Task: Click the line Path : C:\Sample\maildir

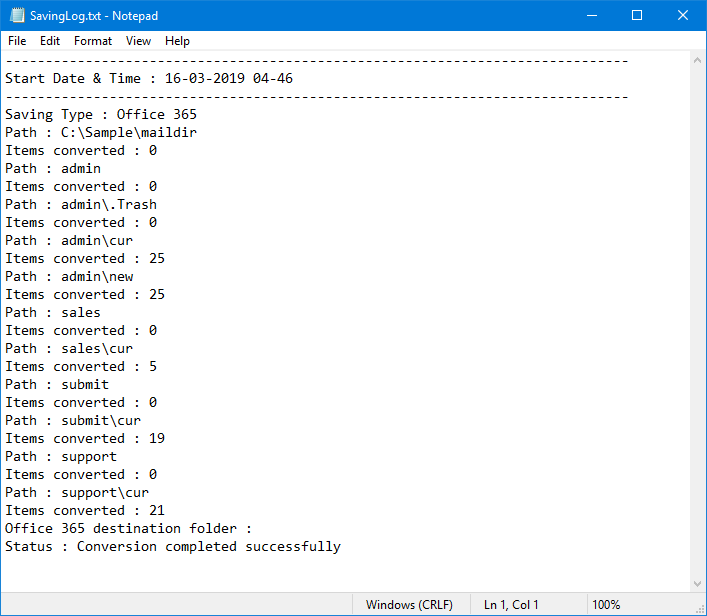Action: pos(101,133)
